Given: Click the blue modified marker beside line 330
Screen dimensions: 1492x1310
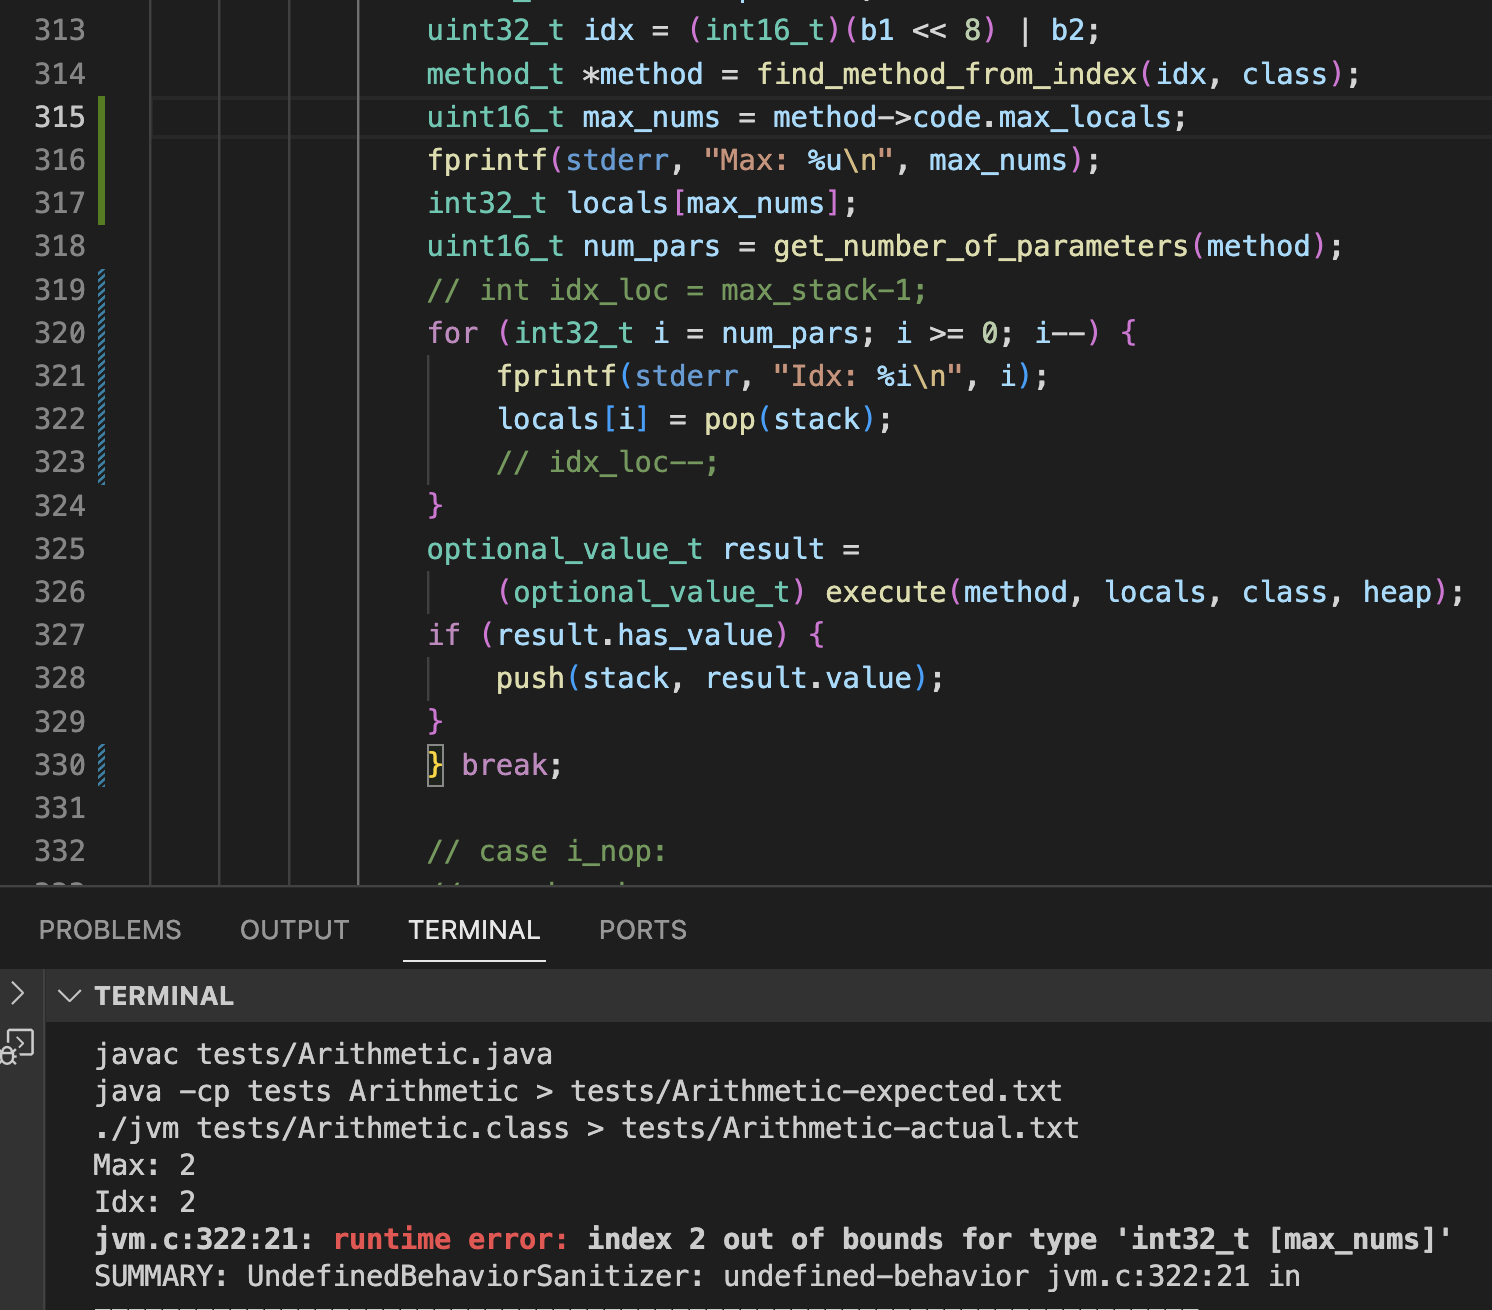Looking at the screenshot, I should [101, 765].
